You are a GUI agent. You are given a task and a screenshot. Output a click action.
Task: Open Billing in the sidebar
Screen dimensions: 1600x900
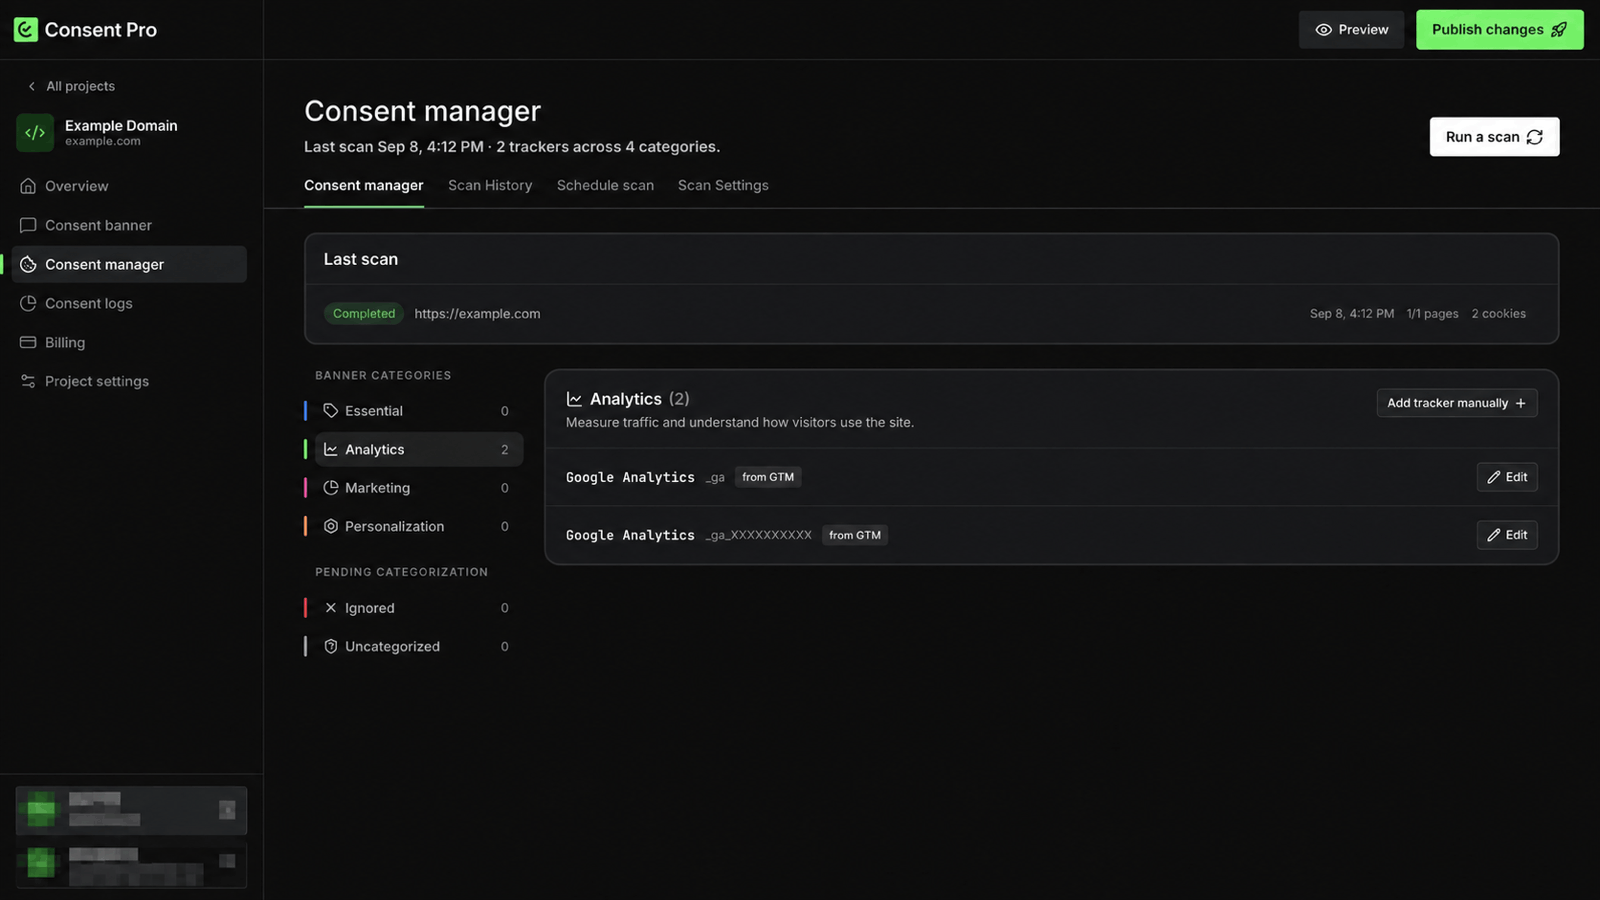(x=129, y=342)
